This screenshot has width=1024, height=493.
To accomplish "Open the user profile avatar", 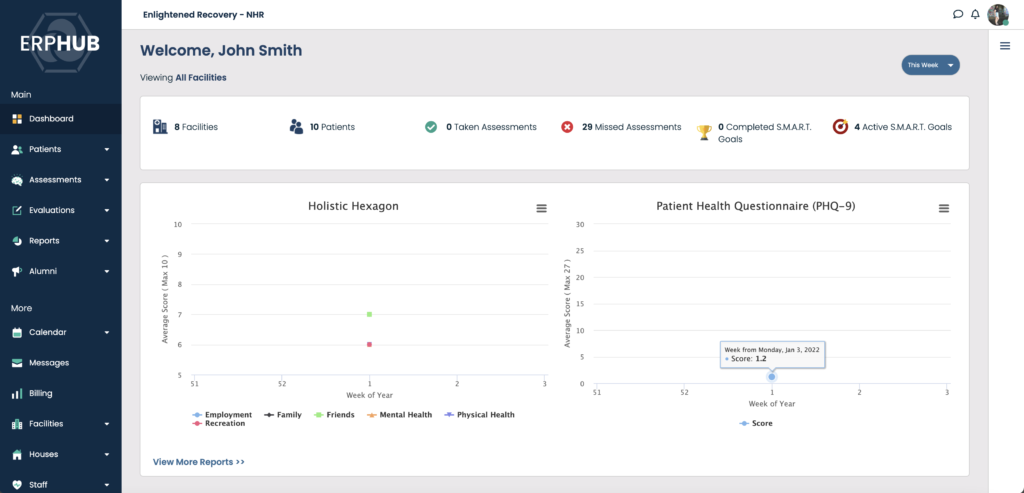I will tap(998, 14).
